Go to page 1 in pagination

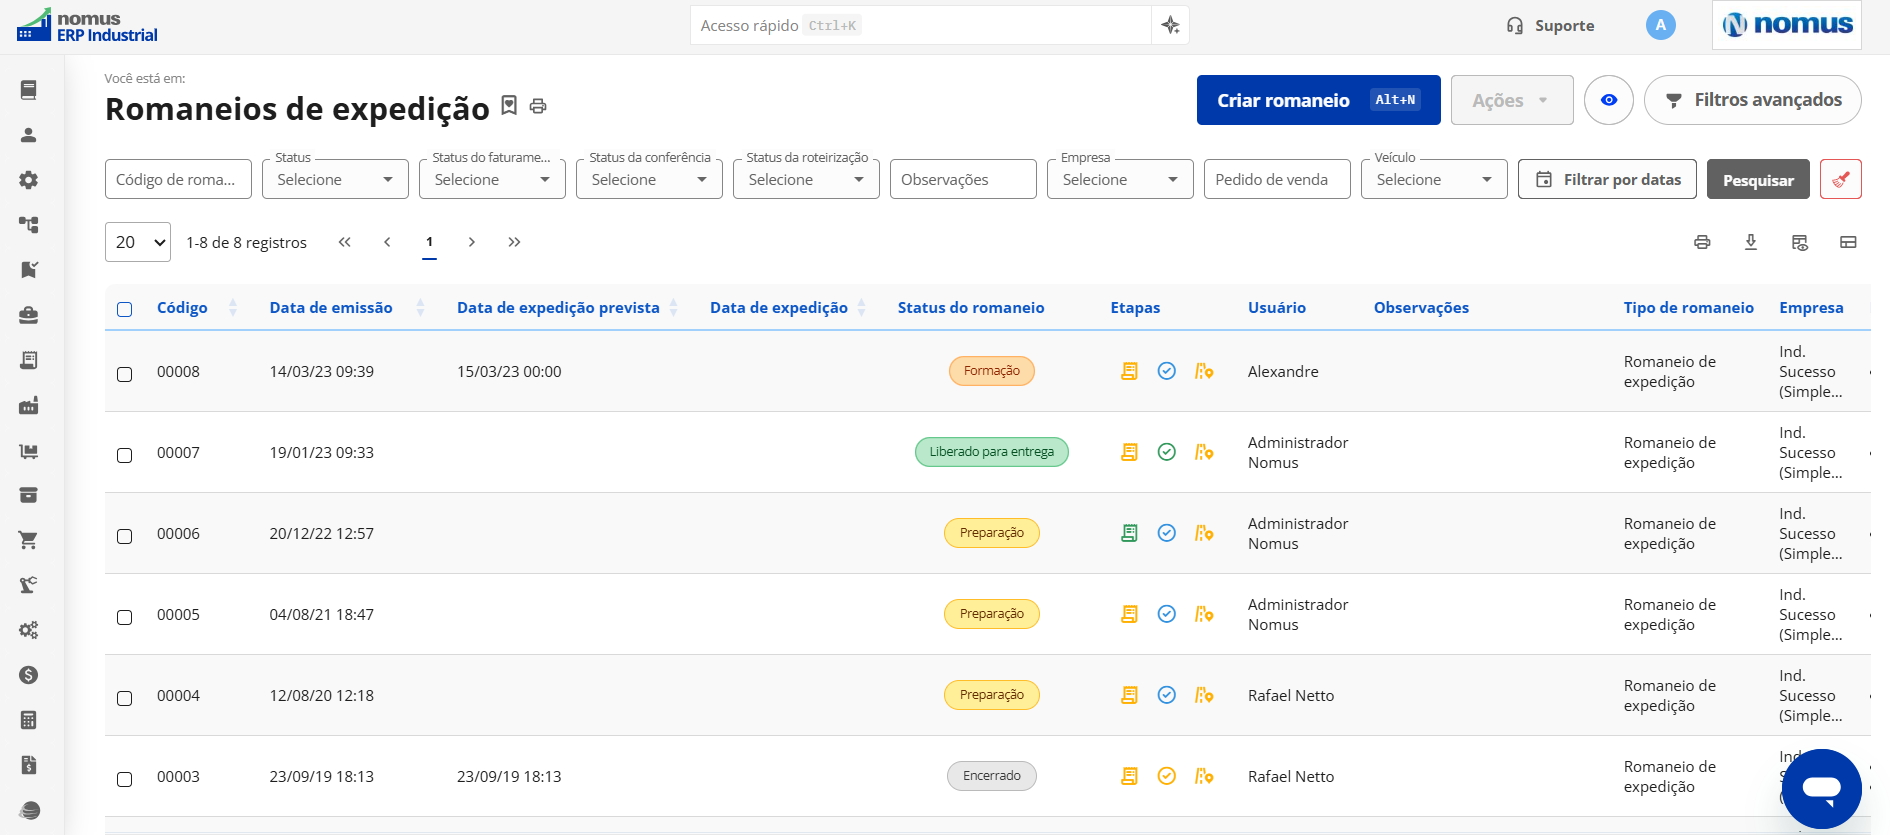(x=429, y=242)
